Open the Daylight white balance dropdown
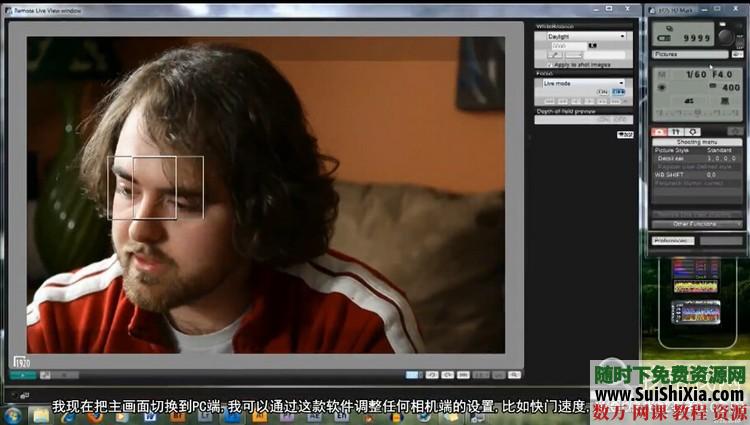The width and height of the screenshot is (750, 425). [x=585, y=35]
